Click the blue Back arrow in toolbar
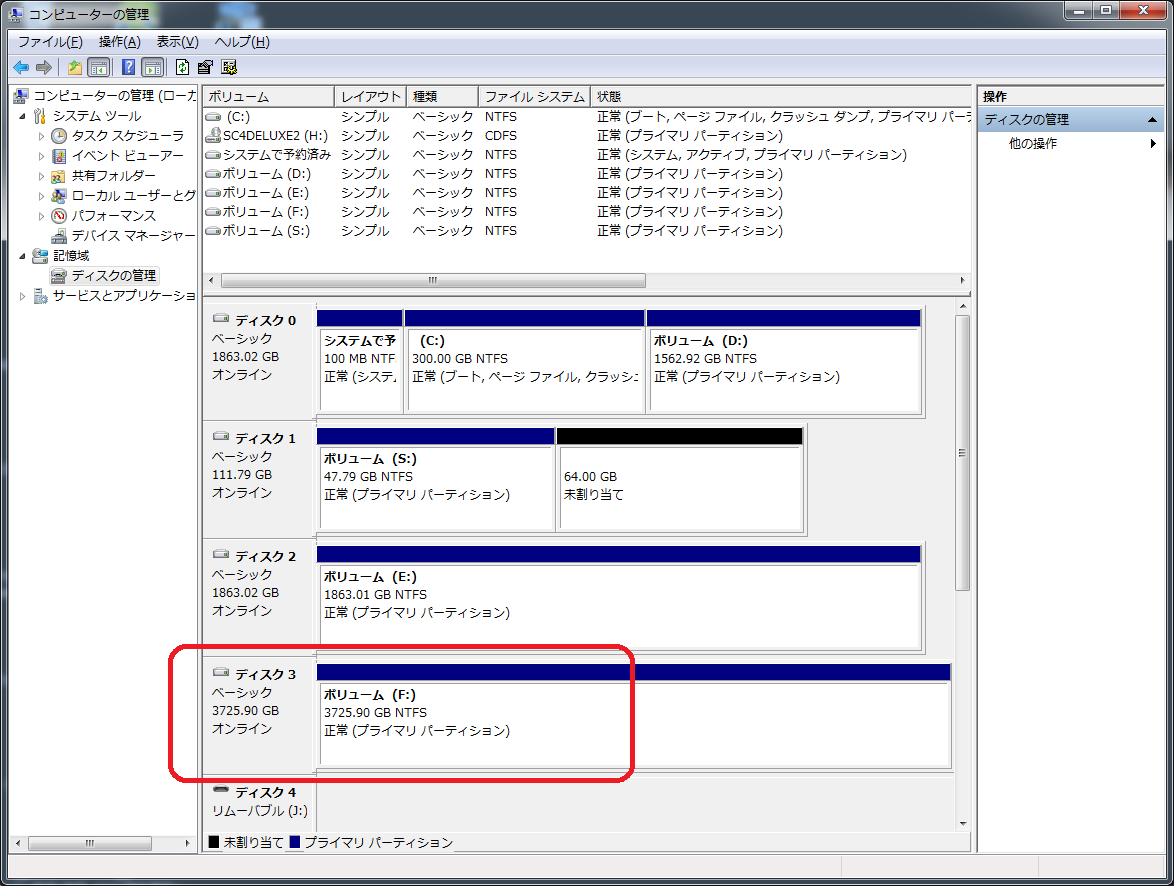This screenshot has width=1174, height=886. (21, 67)
